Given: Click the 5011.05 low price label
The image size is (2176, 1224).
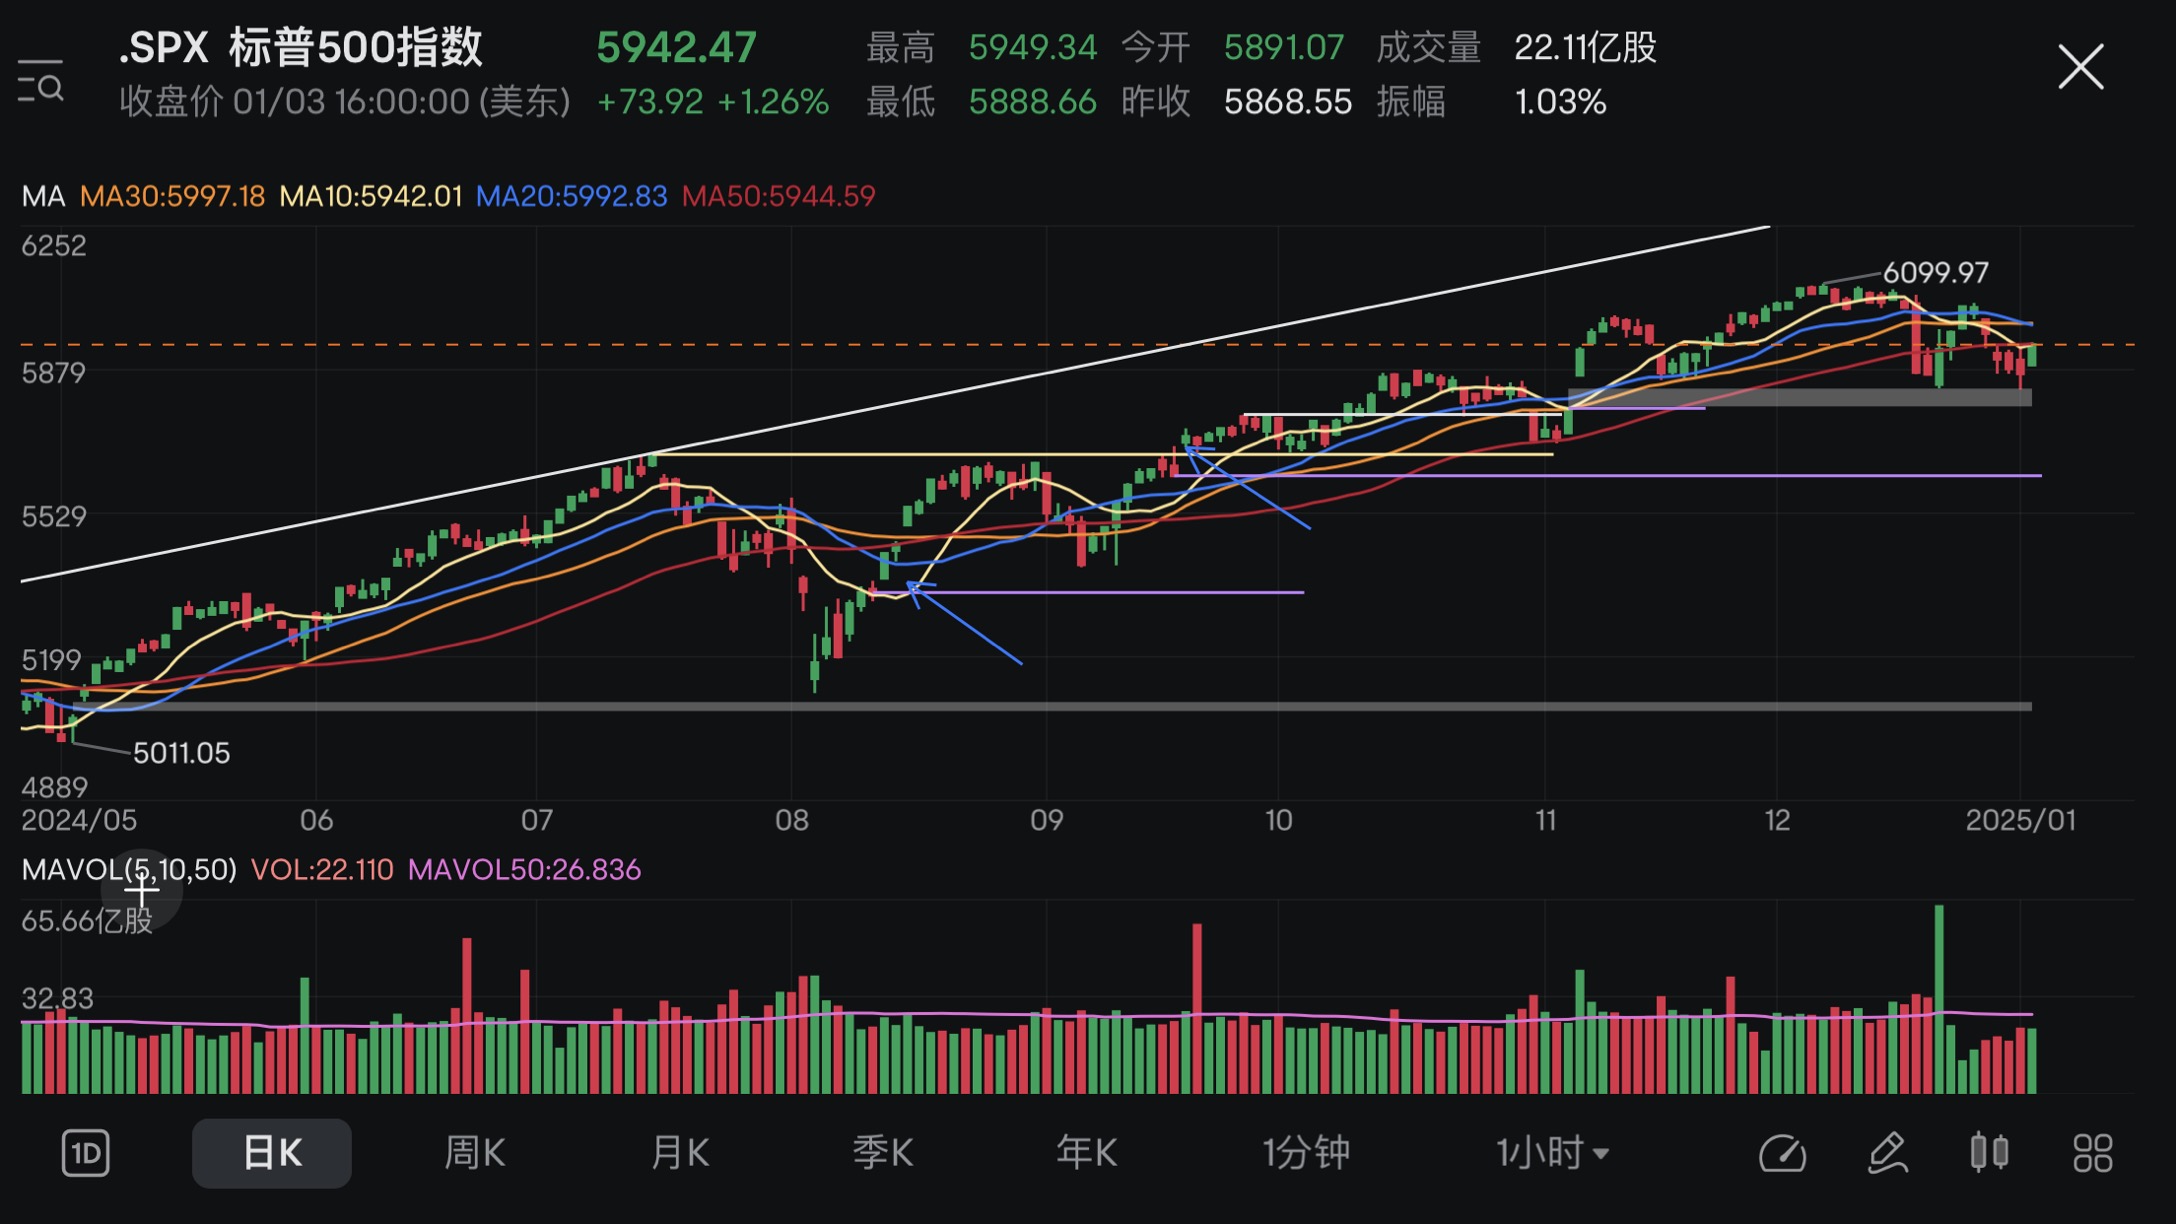Looking at the screenshot, I should click(x=181, y=752).
